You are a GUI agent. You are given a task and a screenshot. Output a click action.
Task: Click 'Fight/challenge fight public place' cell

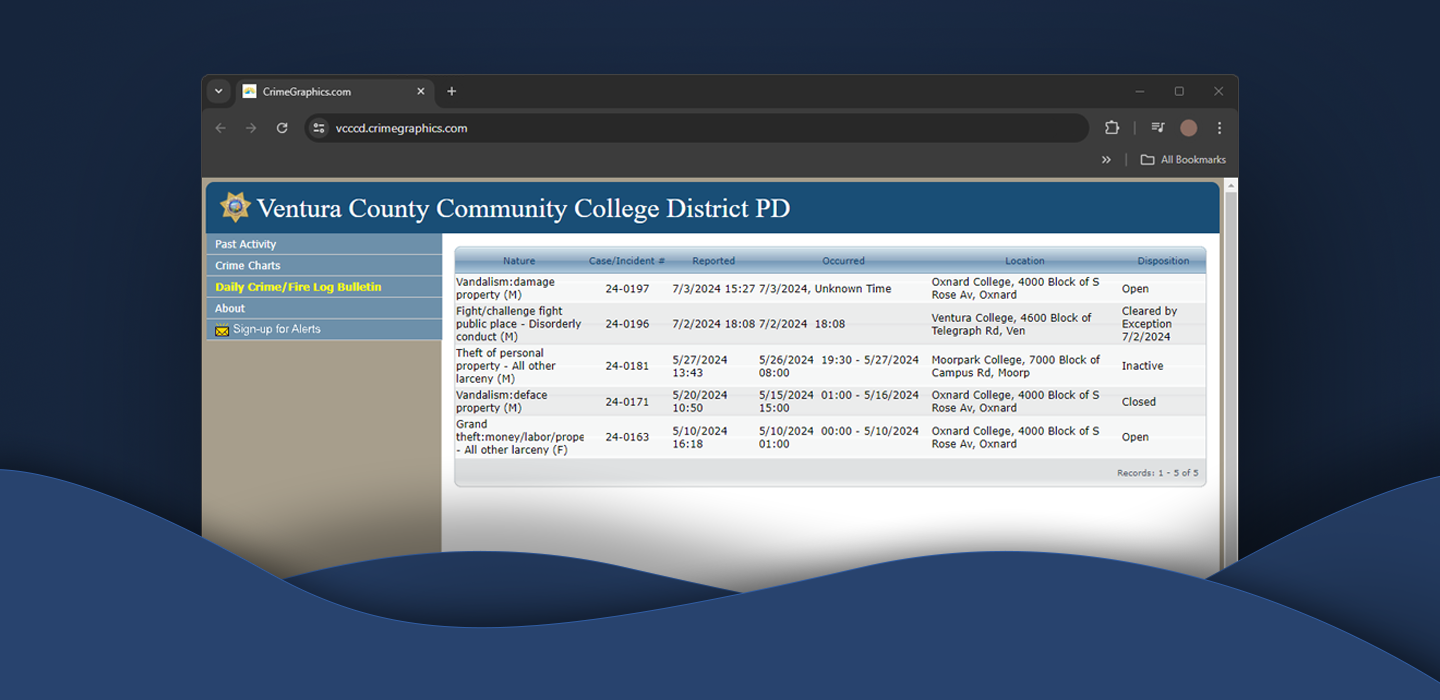[518, 324]
